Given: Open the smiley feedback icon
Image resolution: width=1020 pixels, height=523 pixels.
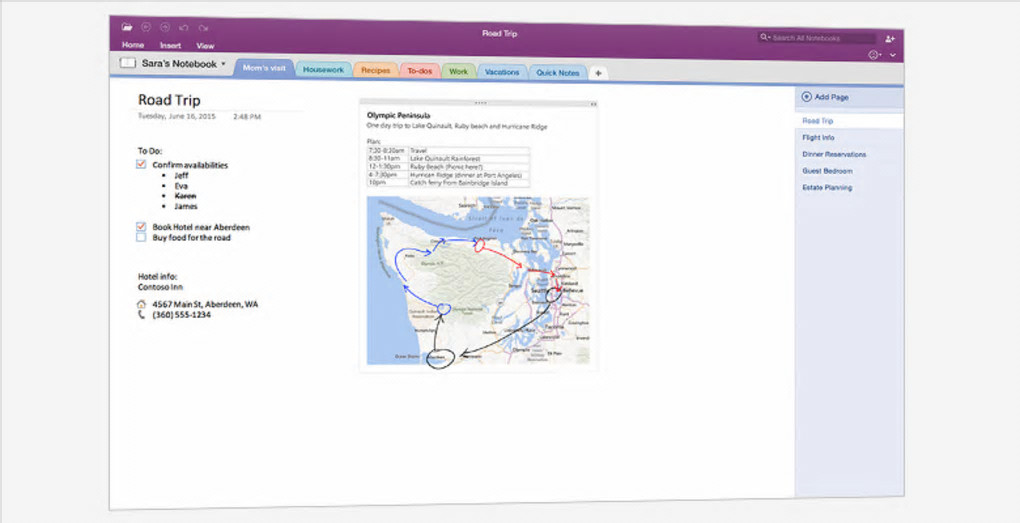Looking at the screenshot, I should click(874, 55).
